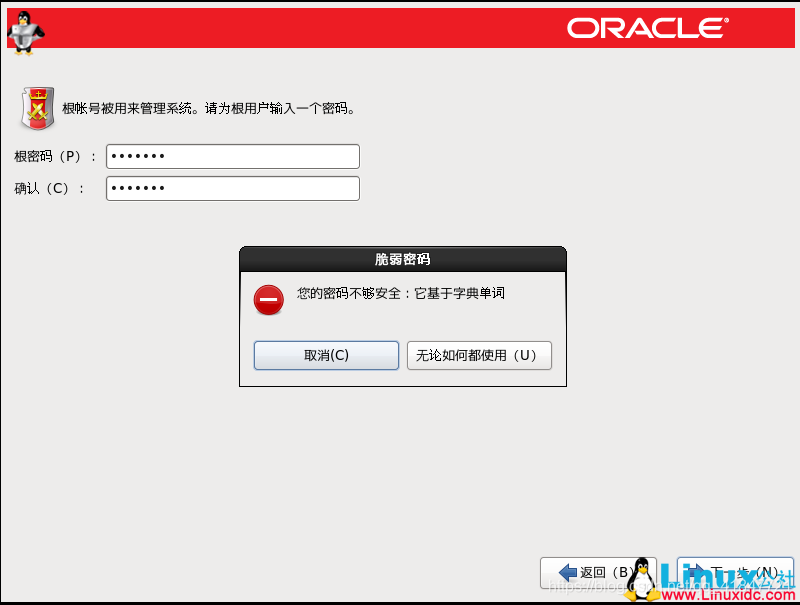800x605 pixels.
Task: Click the left arrow icon on 返回 button
Action: [569, 571]
